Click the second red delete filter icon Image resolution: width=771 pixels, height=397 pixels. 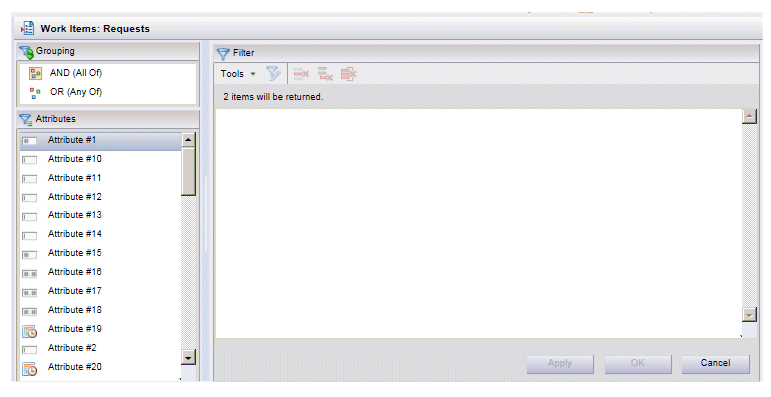tap(325, 74)
